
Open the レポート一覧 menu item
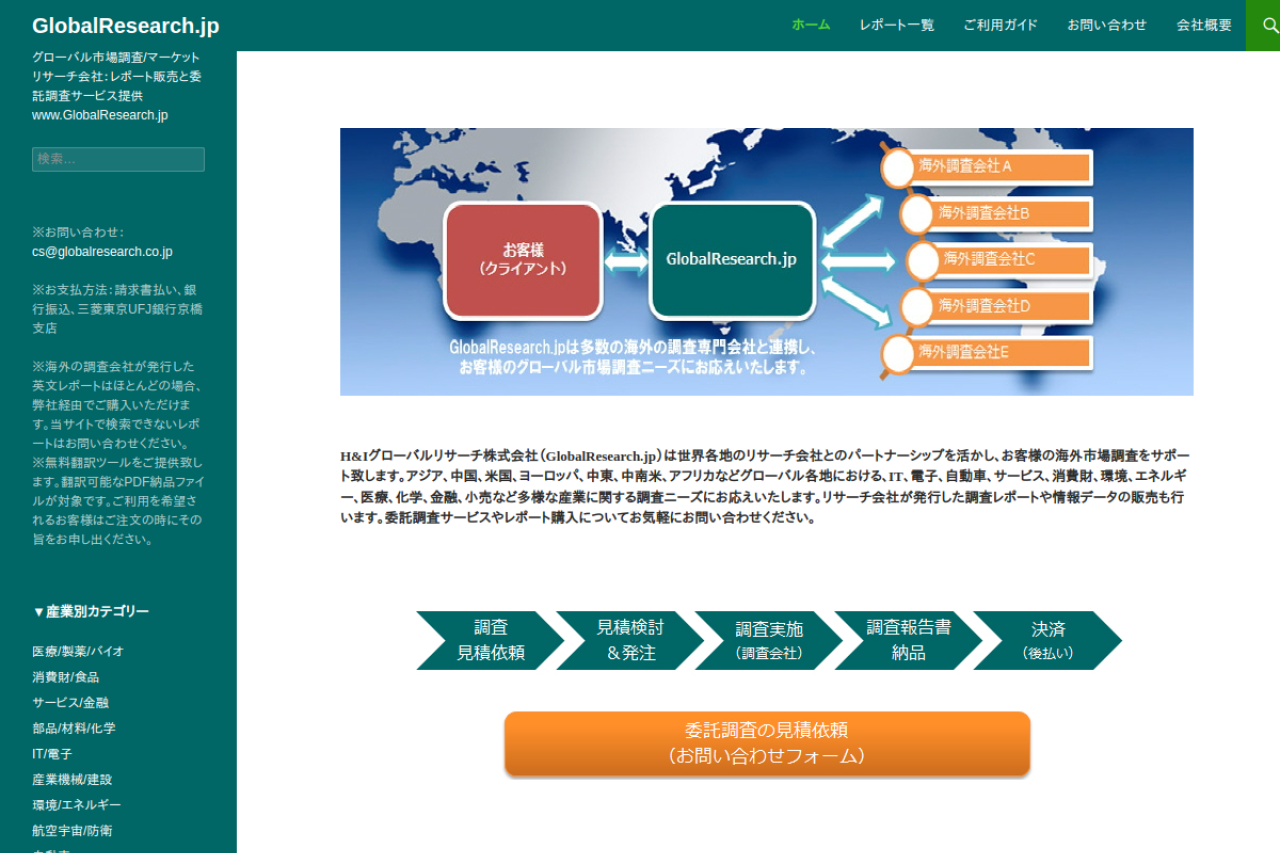[897, 25]
